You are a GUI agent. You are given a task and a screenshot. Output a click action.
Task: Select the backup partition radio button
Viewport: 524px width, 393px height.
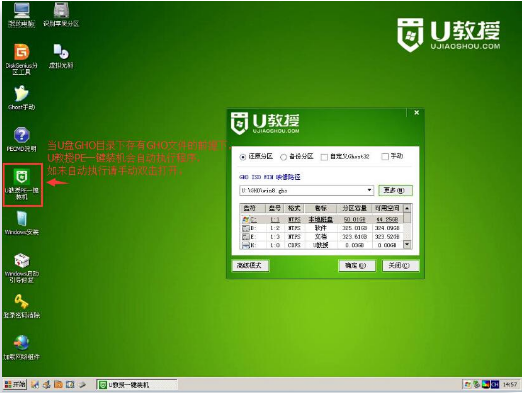pos(283,157)
